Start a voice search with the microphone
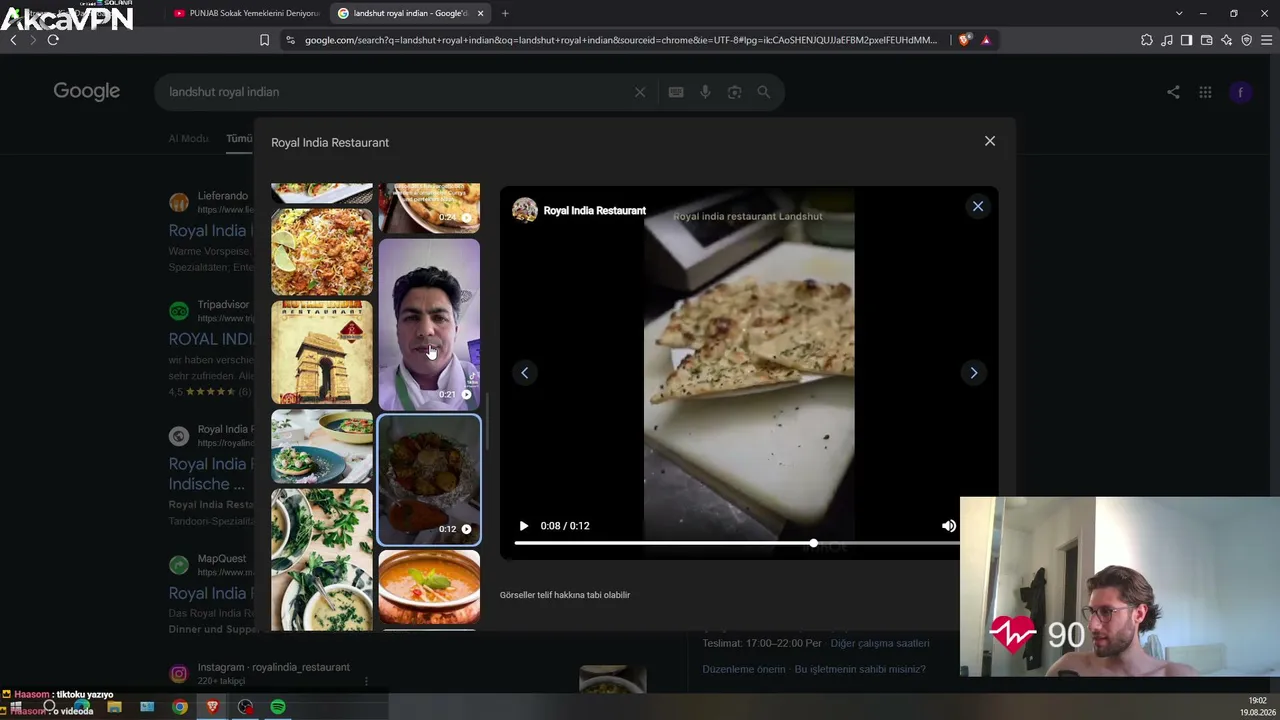This screenshot has width=1280, height=720. [705, 92]
